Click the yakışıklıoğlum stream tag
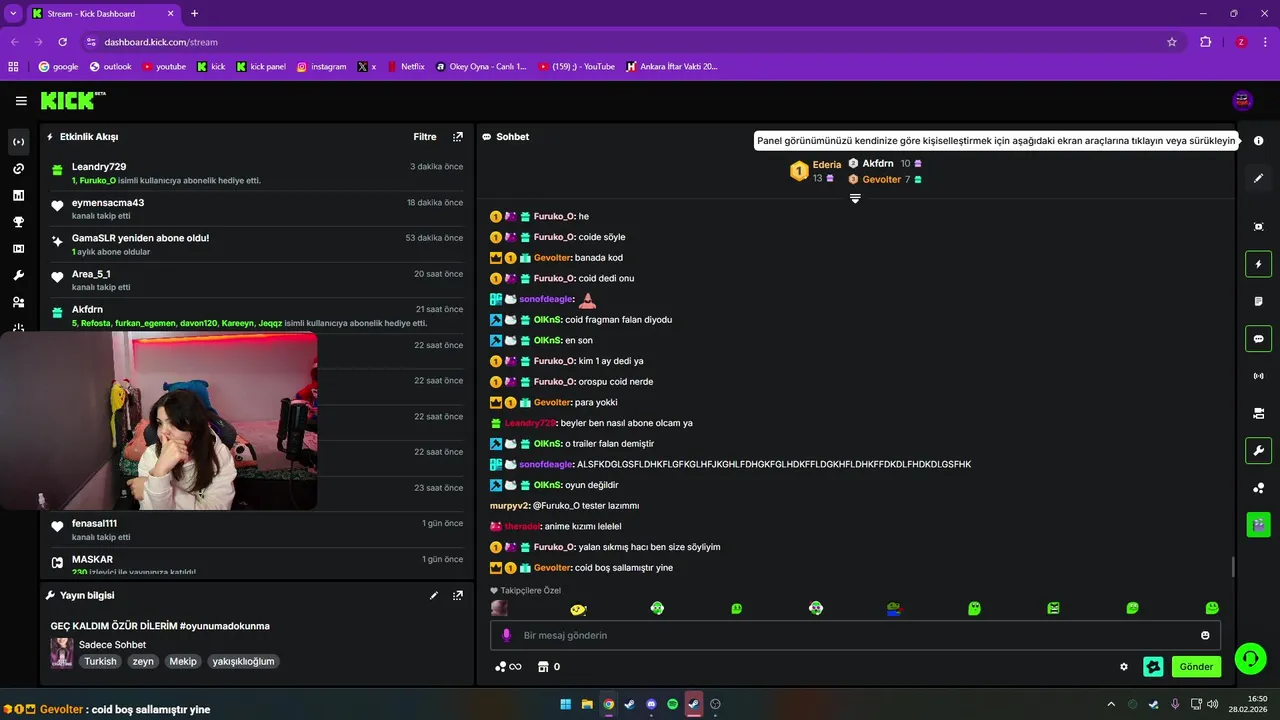Image resolution: width=1280 pixels, height=720 pixels. pos(243,661)
